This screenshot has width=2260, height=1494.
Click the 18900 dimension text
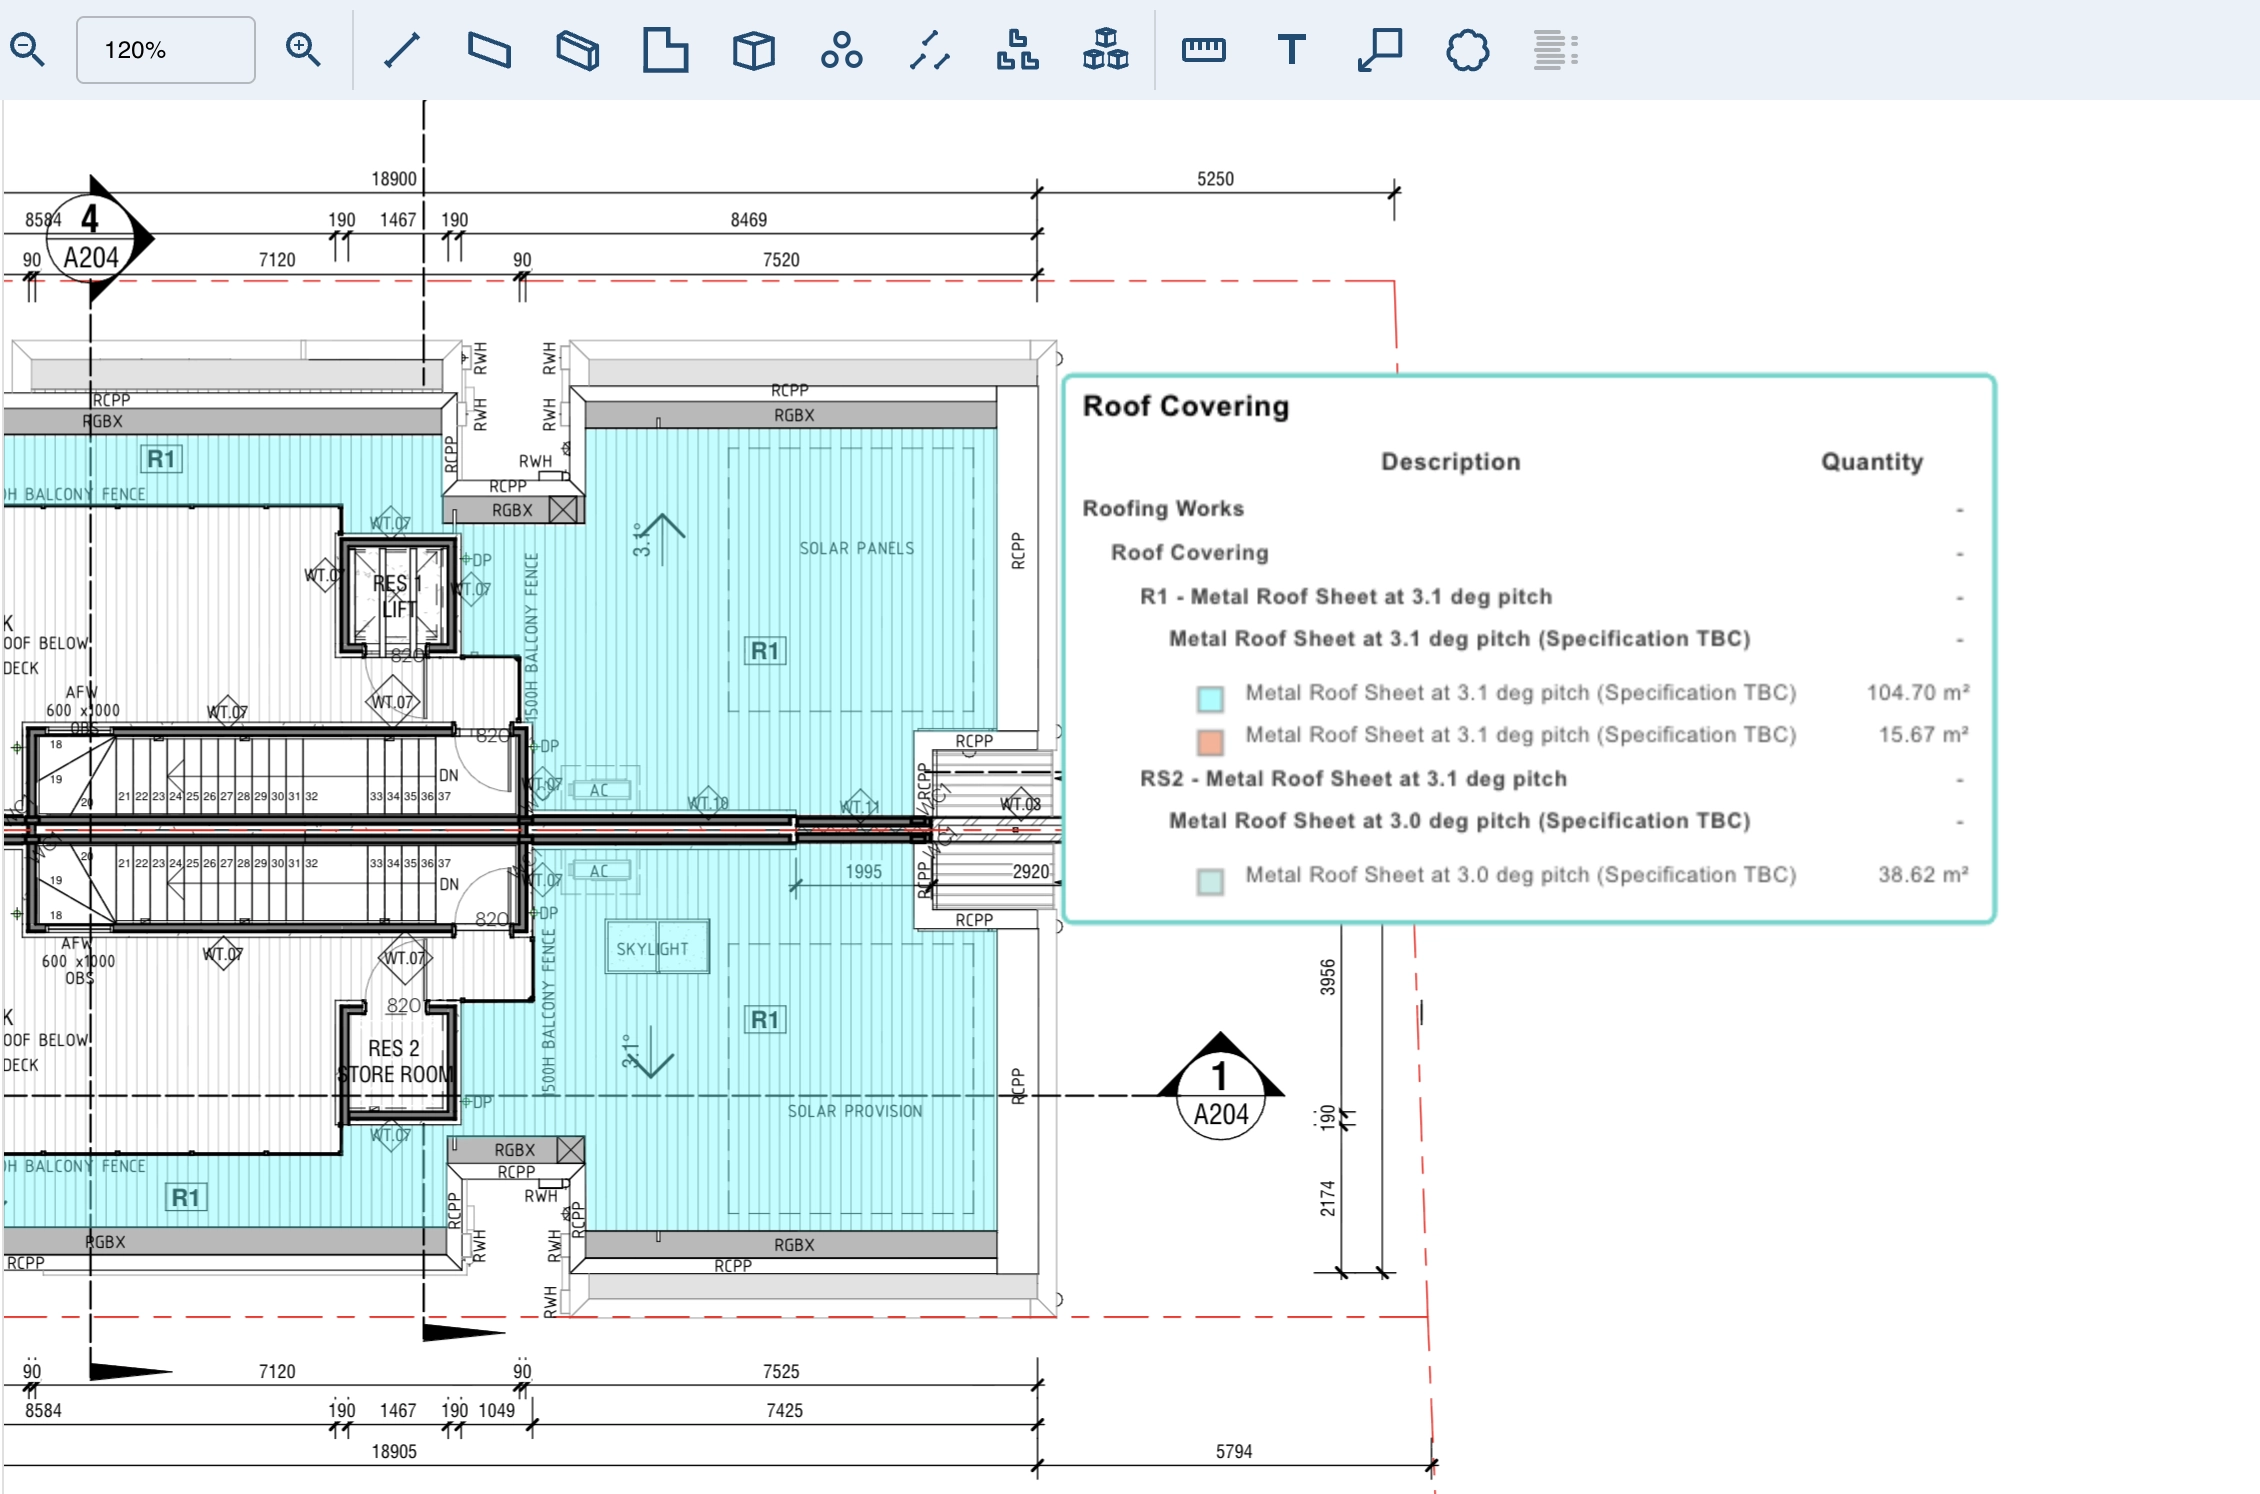[394, 179]
